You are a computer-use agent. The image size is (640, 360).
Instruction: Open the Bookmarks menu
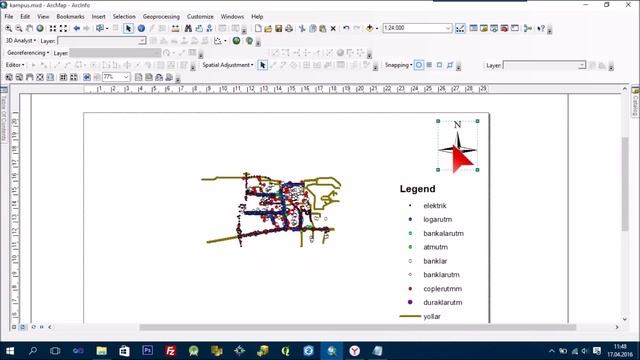pyautogui.click(x=70, y=17)
